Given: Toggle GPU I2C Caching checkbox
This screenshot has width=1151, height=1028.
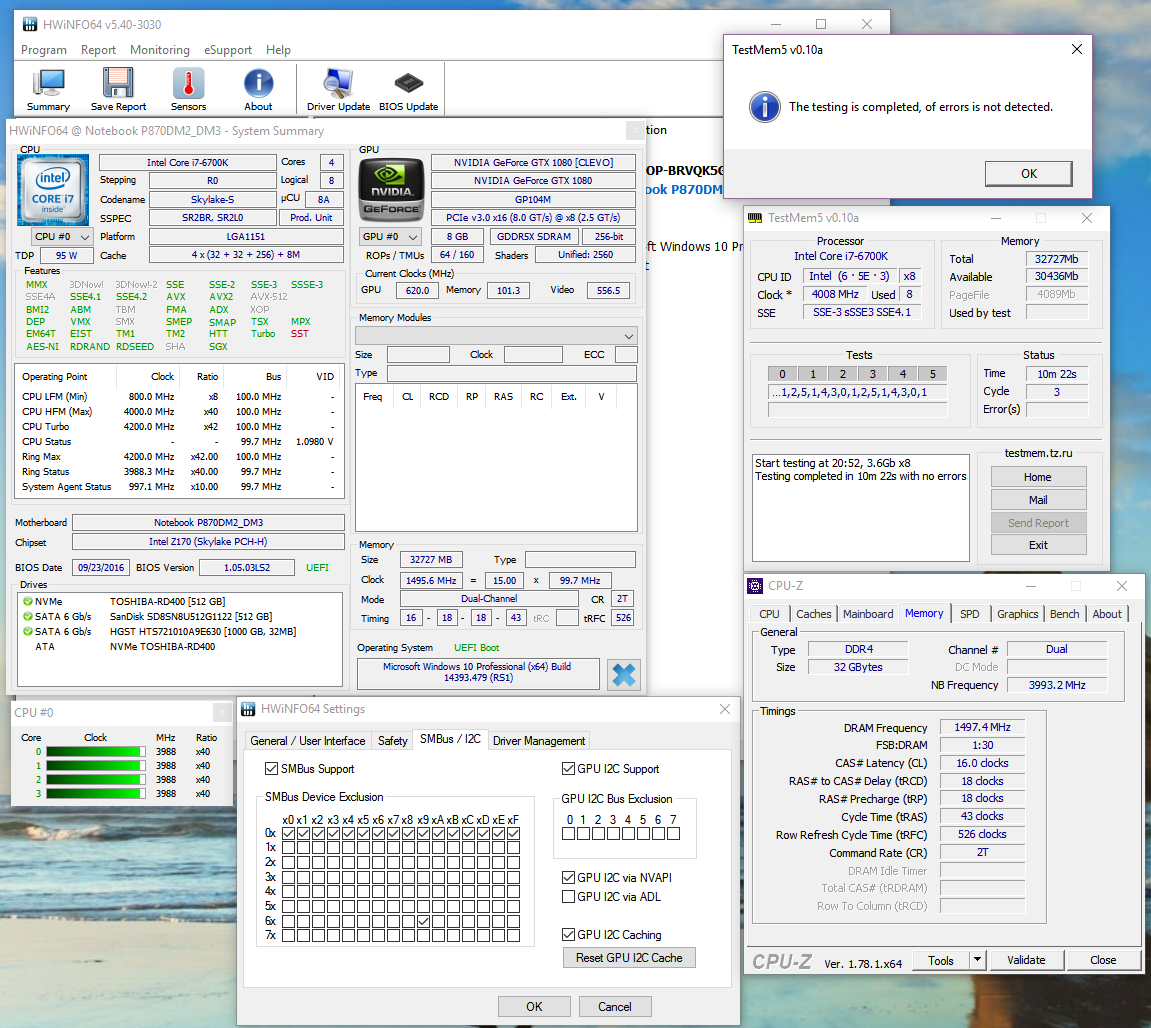Looking at the screenshot, I should (568, 935).
